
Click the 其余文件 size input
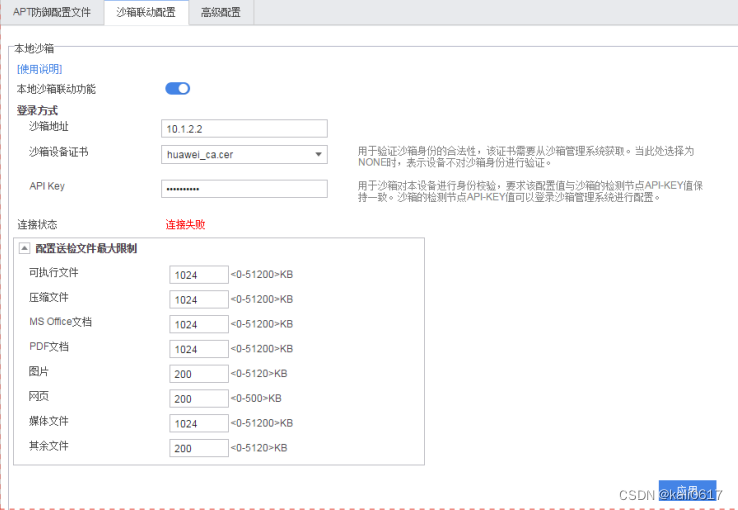coord(199,448)
